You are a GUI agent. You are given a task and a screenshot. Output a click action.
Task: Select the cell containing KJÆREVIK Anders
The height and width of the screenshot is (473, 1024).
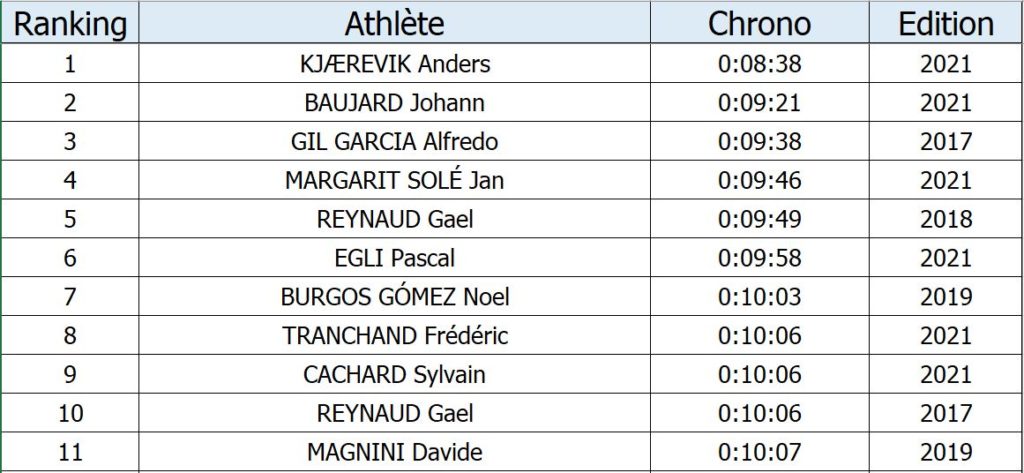coord(394,63)
